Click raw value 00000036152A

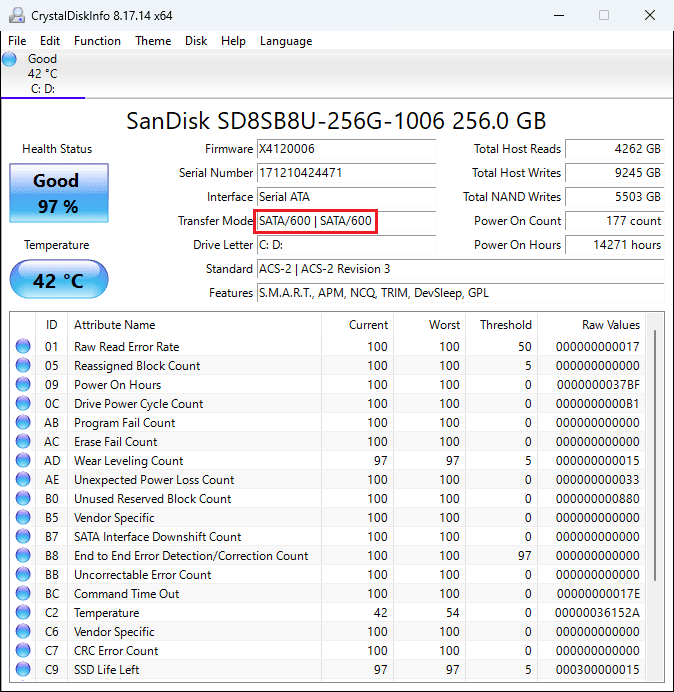597,613
